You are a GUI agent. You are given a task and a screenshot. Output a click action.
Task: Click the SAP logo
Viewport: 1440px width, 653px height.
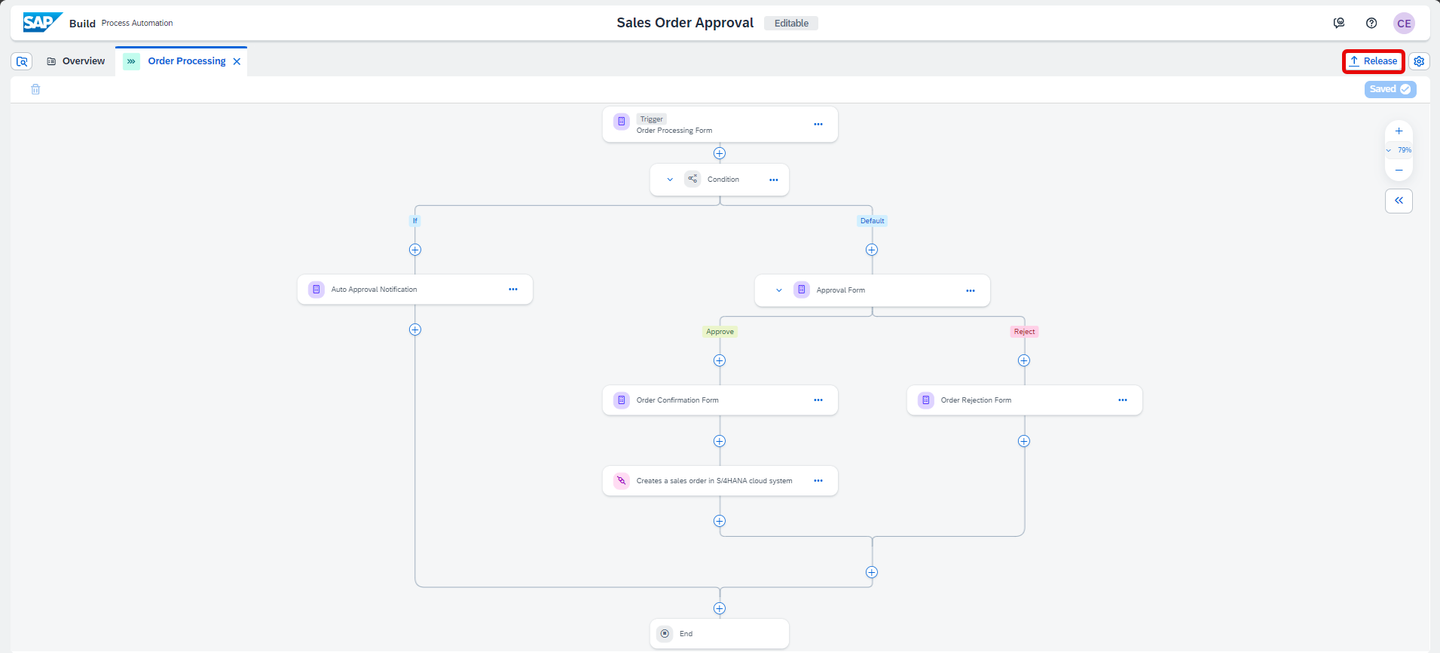pos(43,22)
